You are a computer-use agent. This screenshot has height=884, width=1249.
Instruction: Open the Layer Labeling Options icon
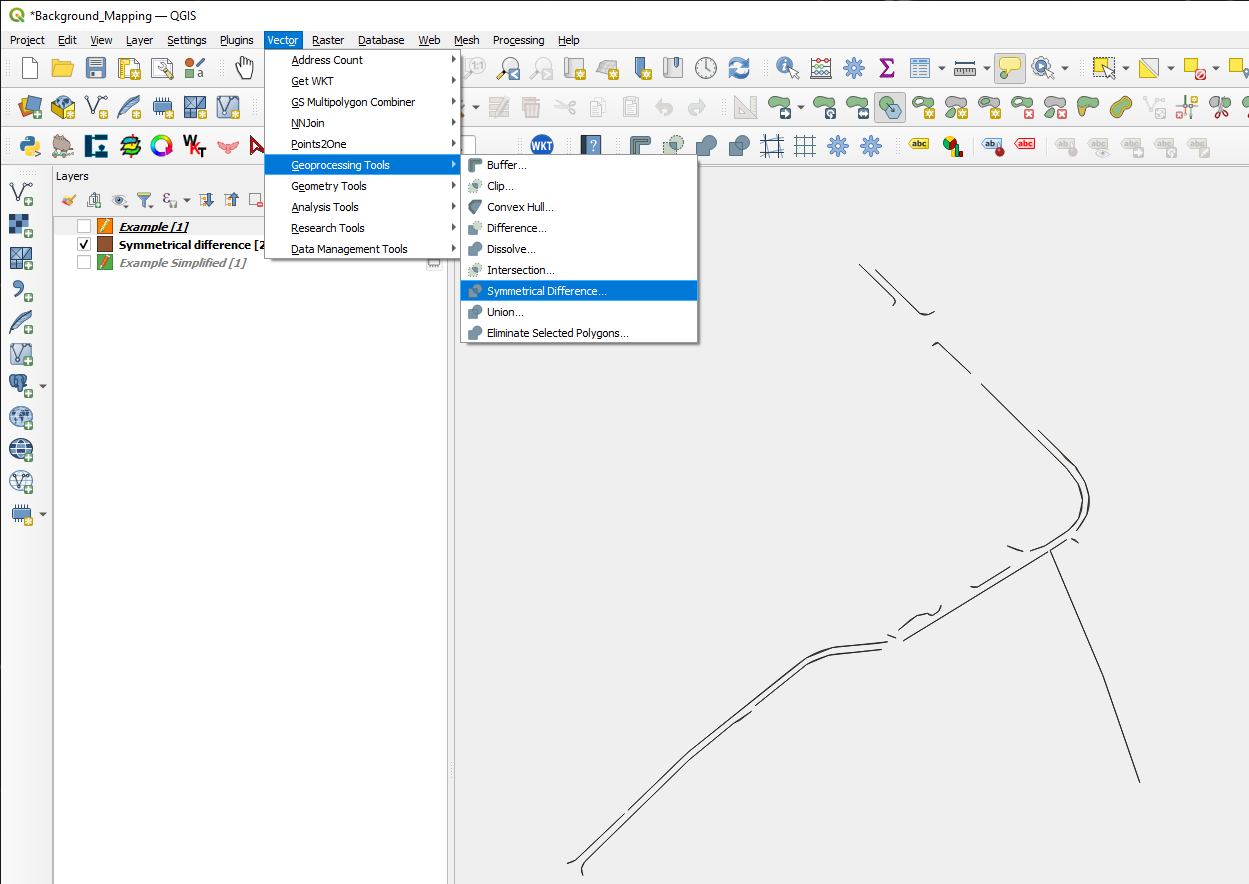click(x=919, y=144)
